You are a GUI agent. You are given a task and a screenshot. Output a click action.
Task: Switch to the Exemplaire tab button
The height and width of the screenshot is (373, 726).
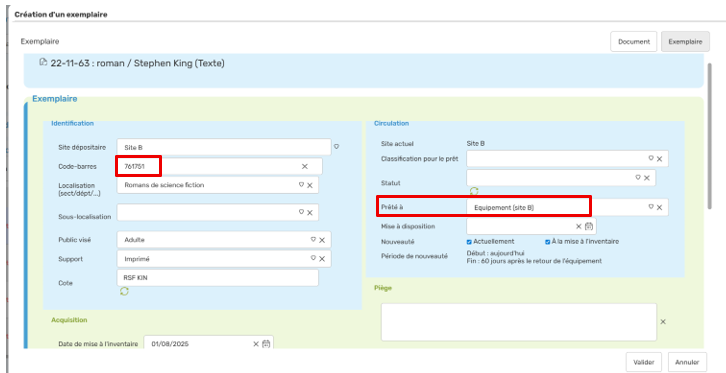[x=685, y=42]
